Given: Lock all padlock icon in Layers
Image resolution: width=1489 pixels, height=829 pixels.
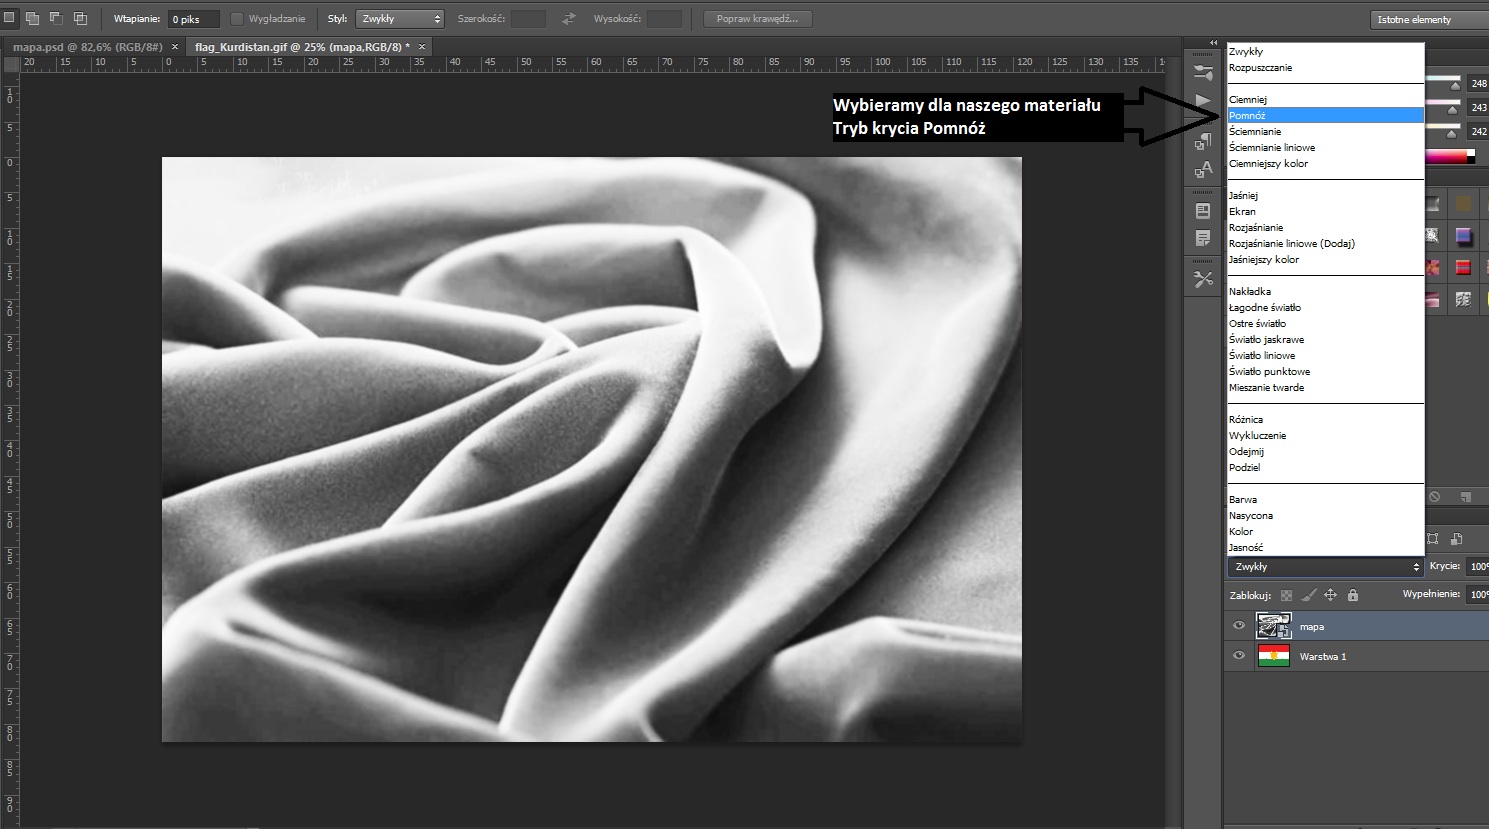Looking at the screenshot, I should tap(1352, 595).
